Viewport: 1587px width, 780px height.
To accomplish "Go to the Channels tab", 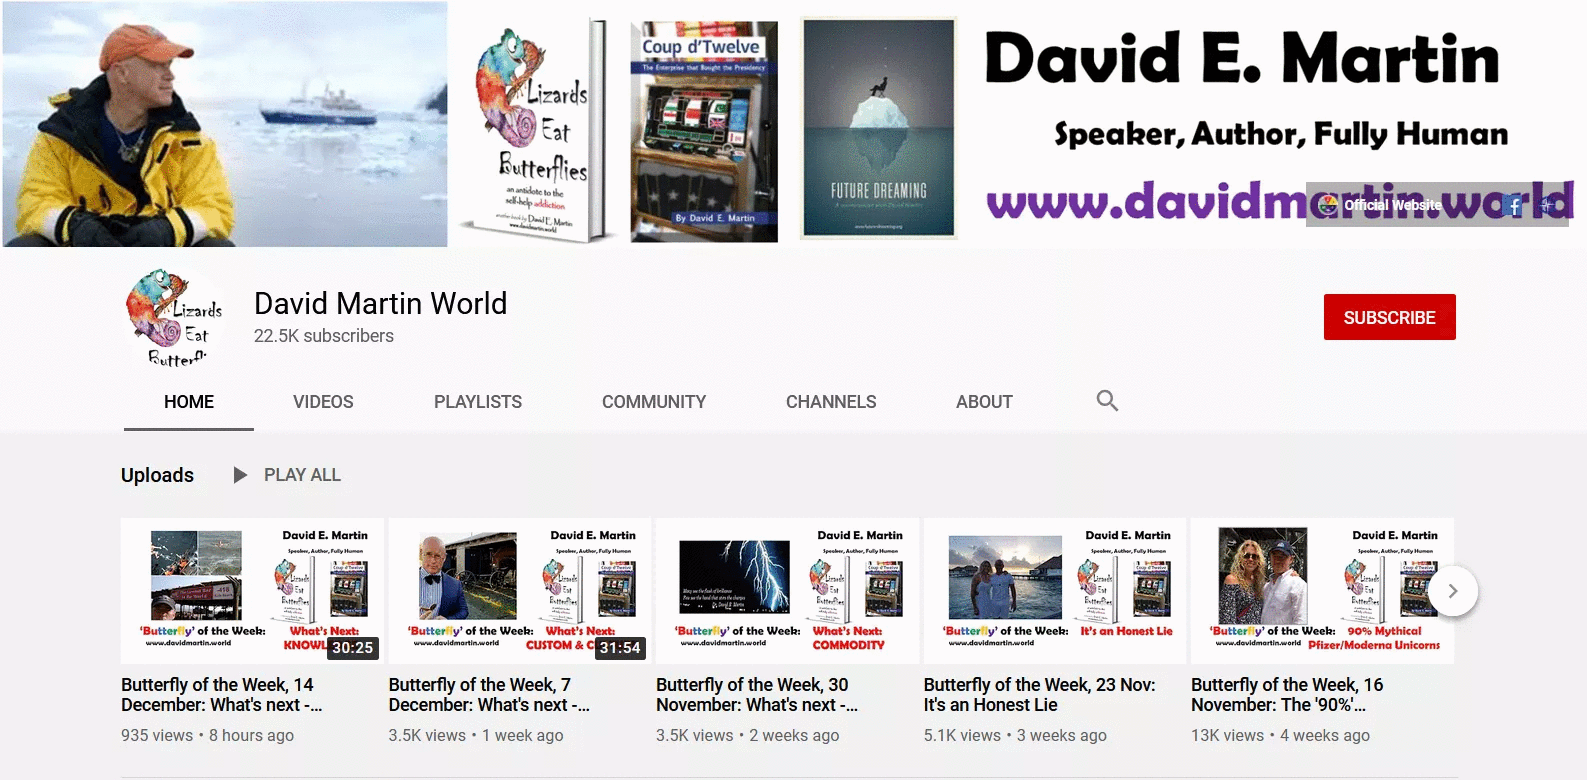I will tap(831, 402).
